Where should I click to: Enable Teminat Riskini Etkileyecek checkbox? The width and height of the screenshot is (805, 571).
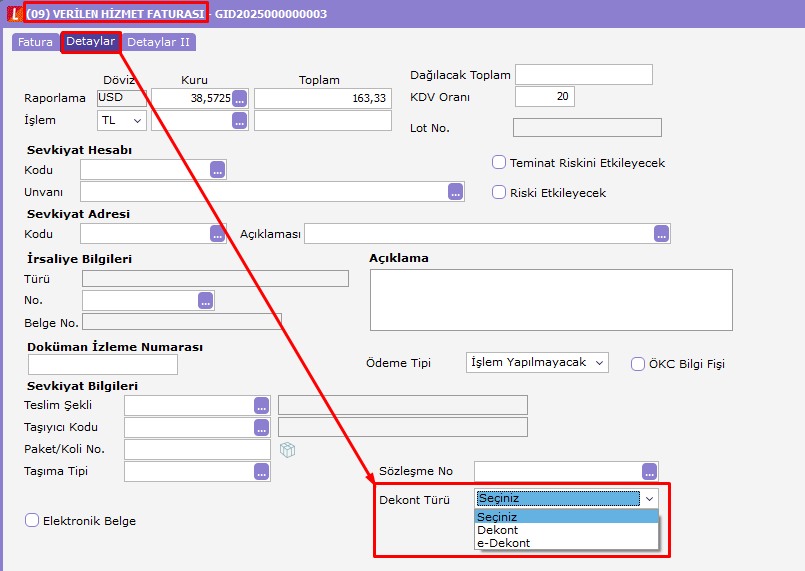[x=499, y=163]
